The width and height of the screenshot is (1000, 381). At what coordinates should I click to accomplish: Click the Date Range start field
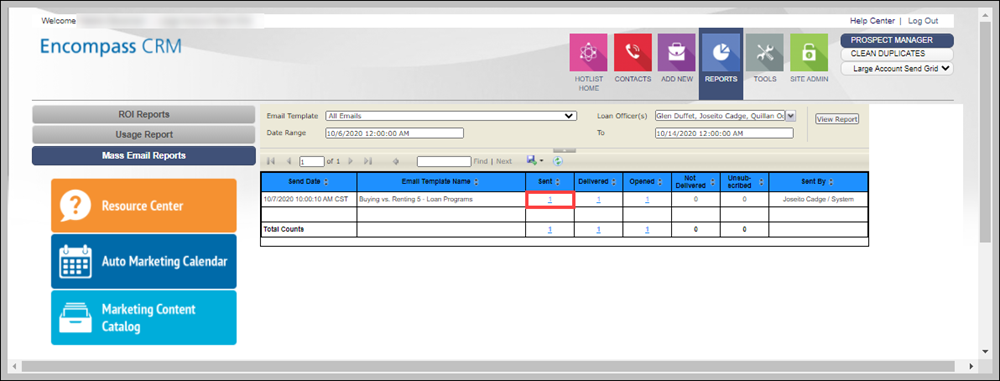point(394,133)
